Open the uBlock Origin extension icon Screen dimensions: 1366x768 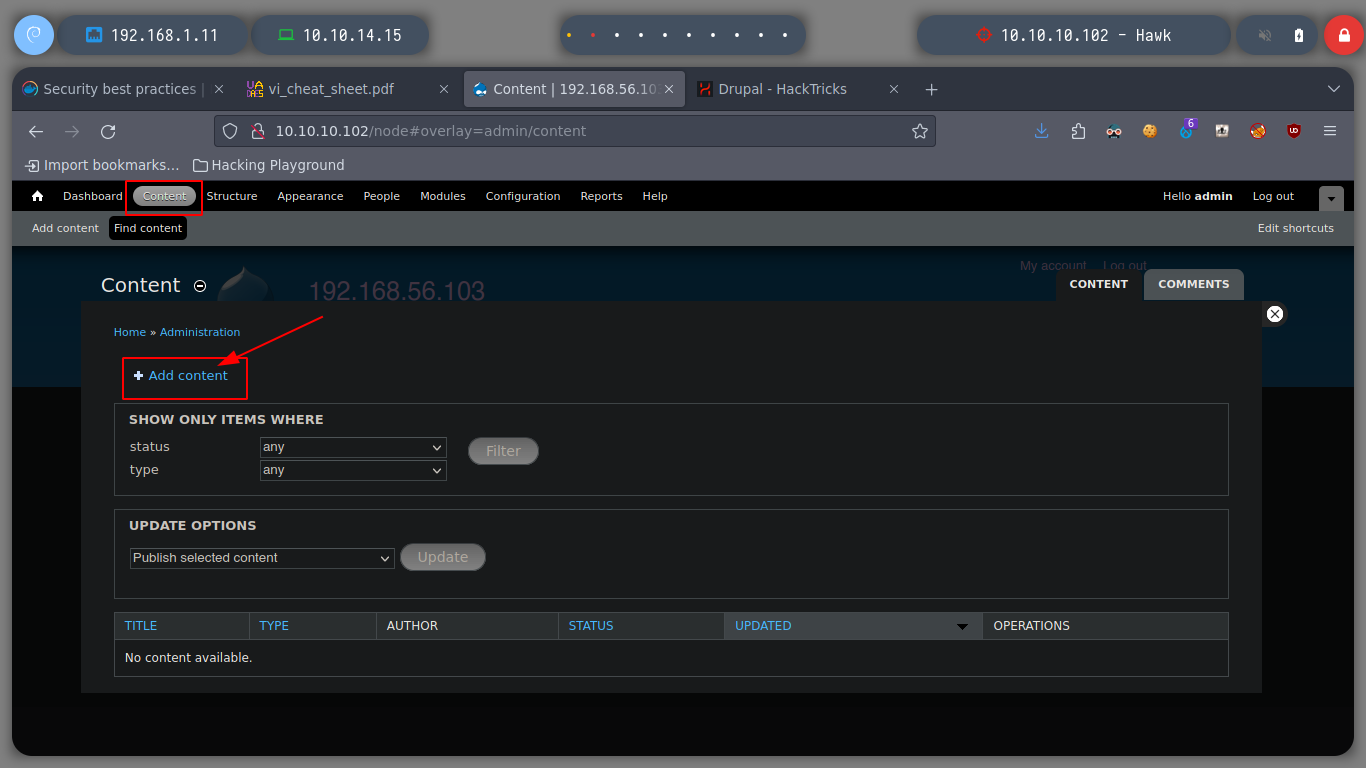tap(1294, 131)
